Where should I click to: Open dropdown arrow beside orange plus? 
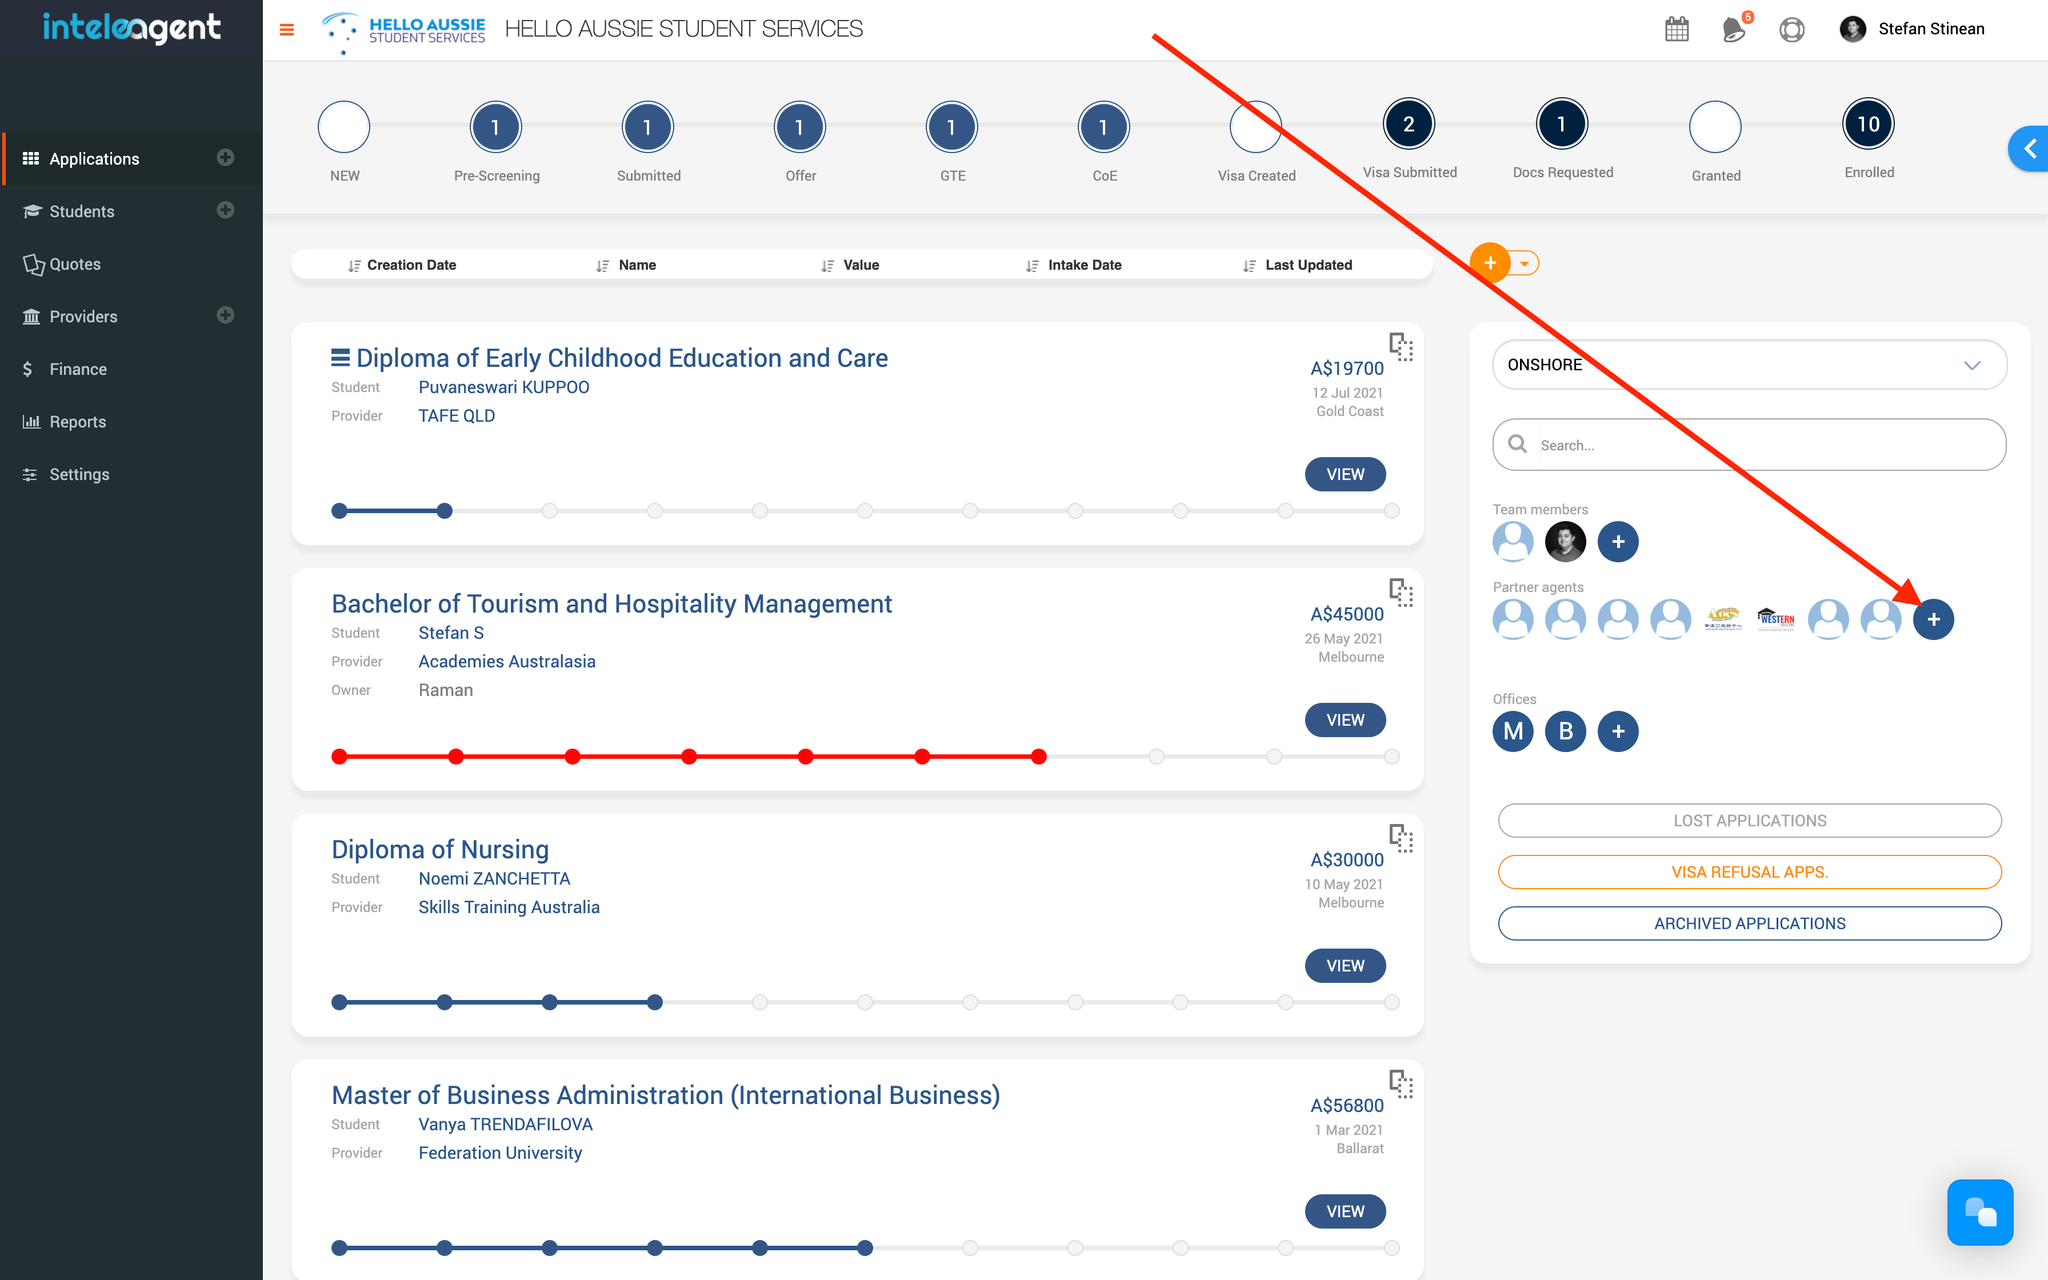point(1524,264)
